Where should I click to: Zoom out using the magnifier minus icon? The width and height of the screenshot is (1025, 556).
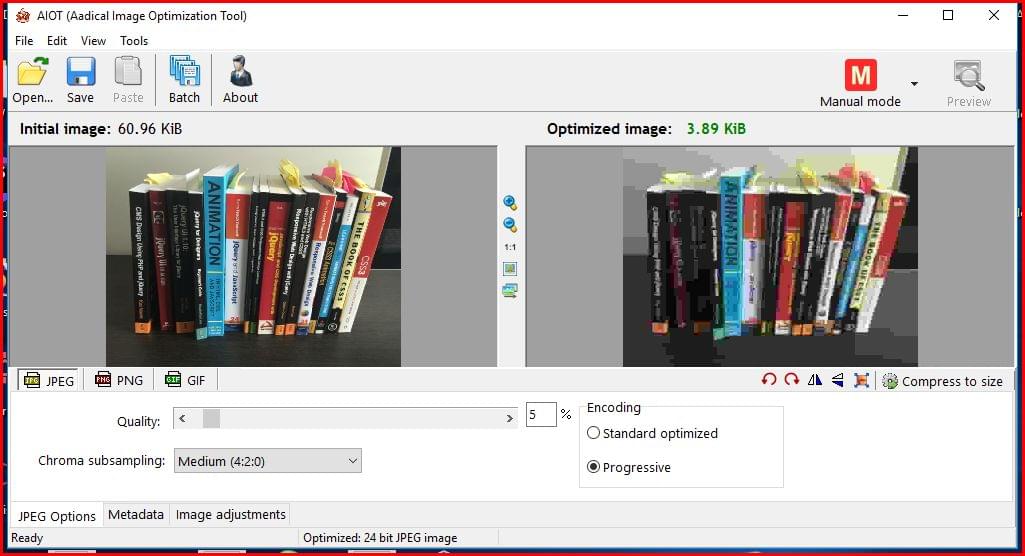click(x=510, y=224)
